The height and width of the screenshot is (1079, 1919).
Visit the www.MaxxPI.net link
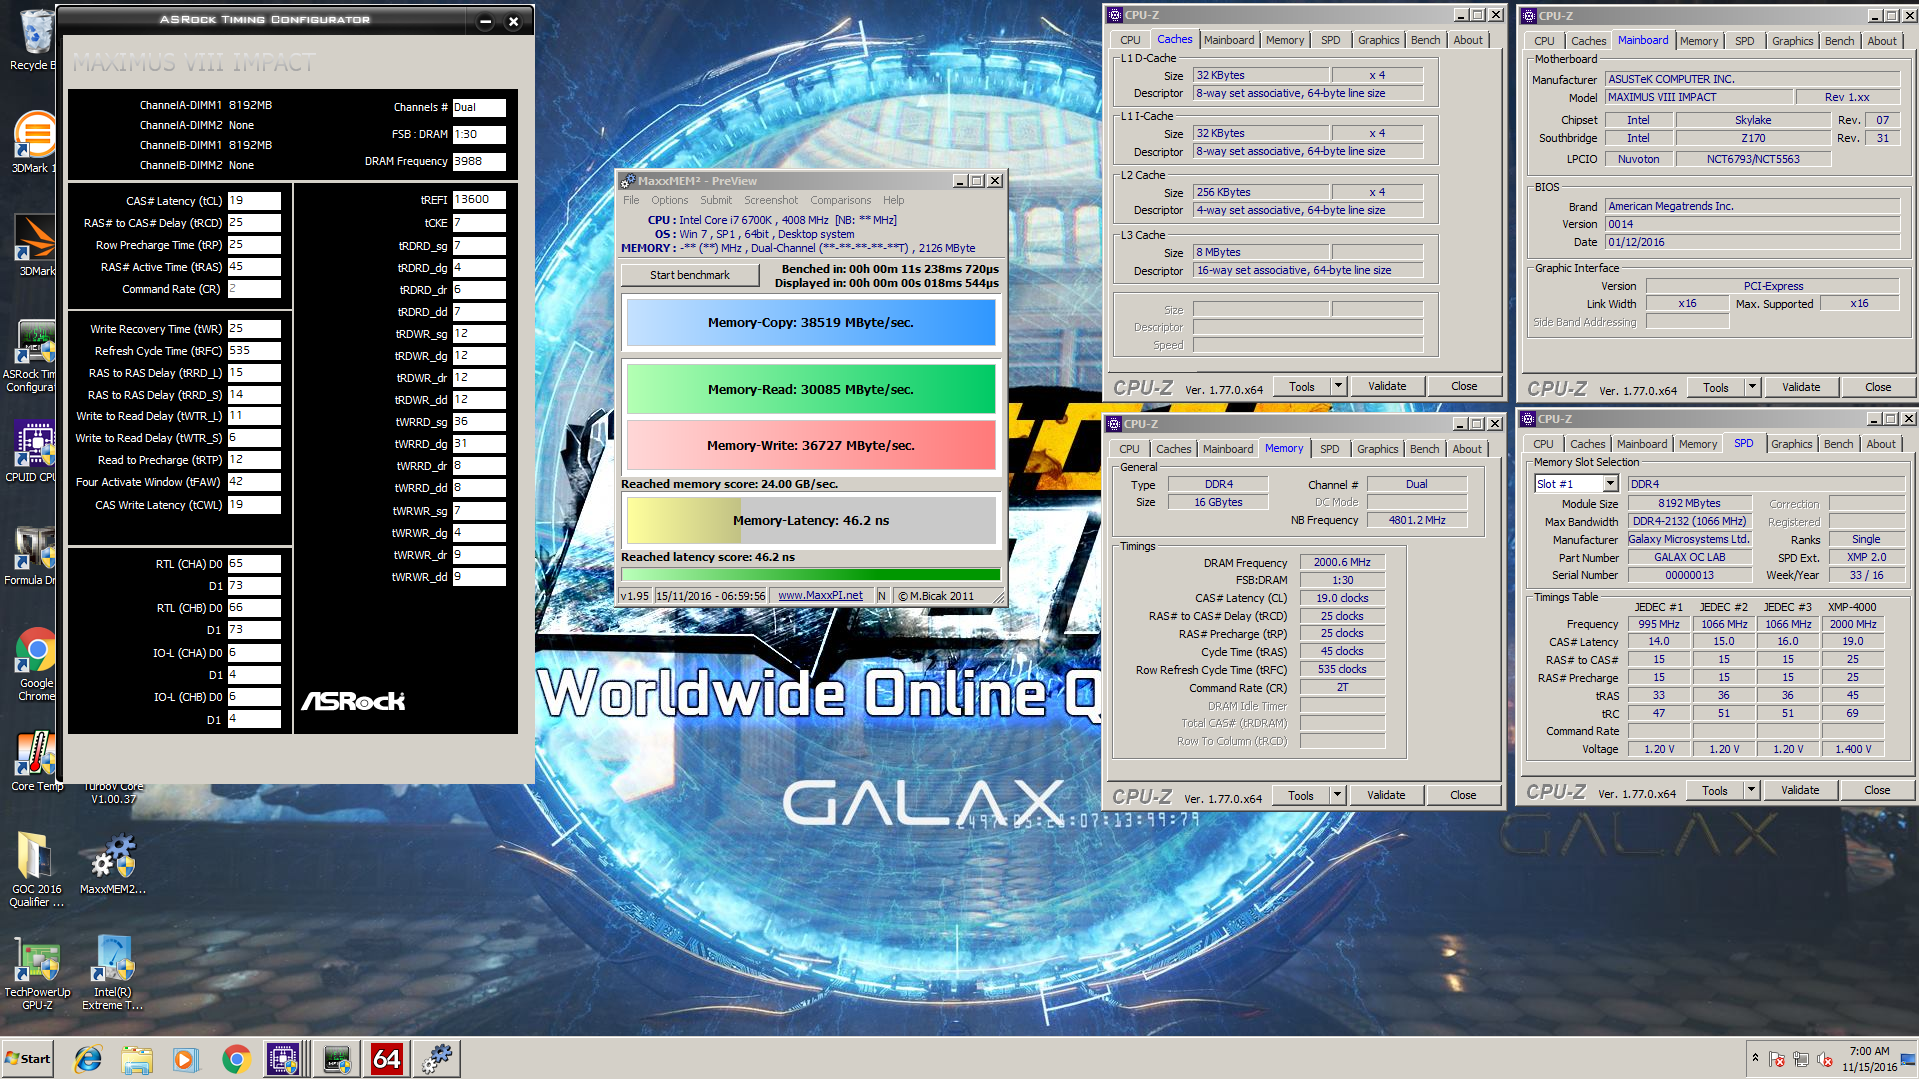tap(820, 595)
